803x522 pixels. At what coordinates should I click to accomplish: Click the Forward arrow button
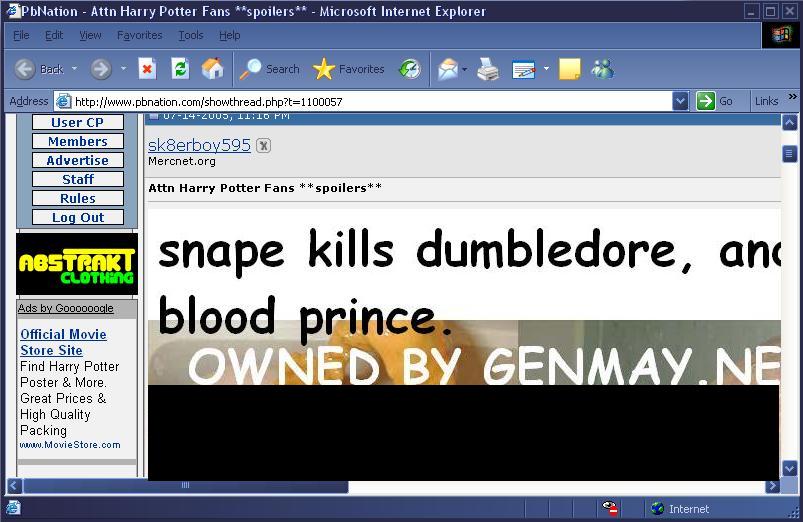click(101, 69)
